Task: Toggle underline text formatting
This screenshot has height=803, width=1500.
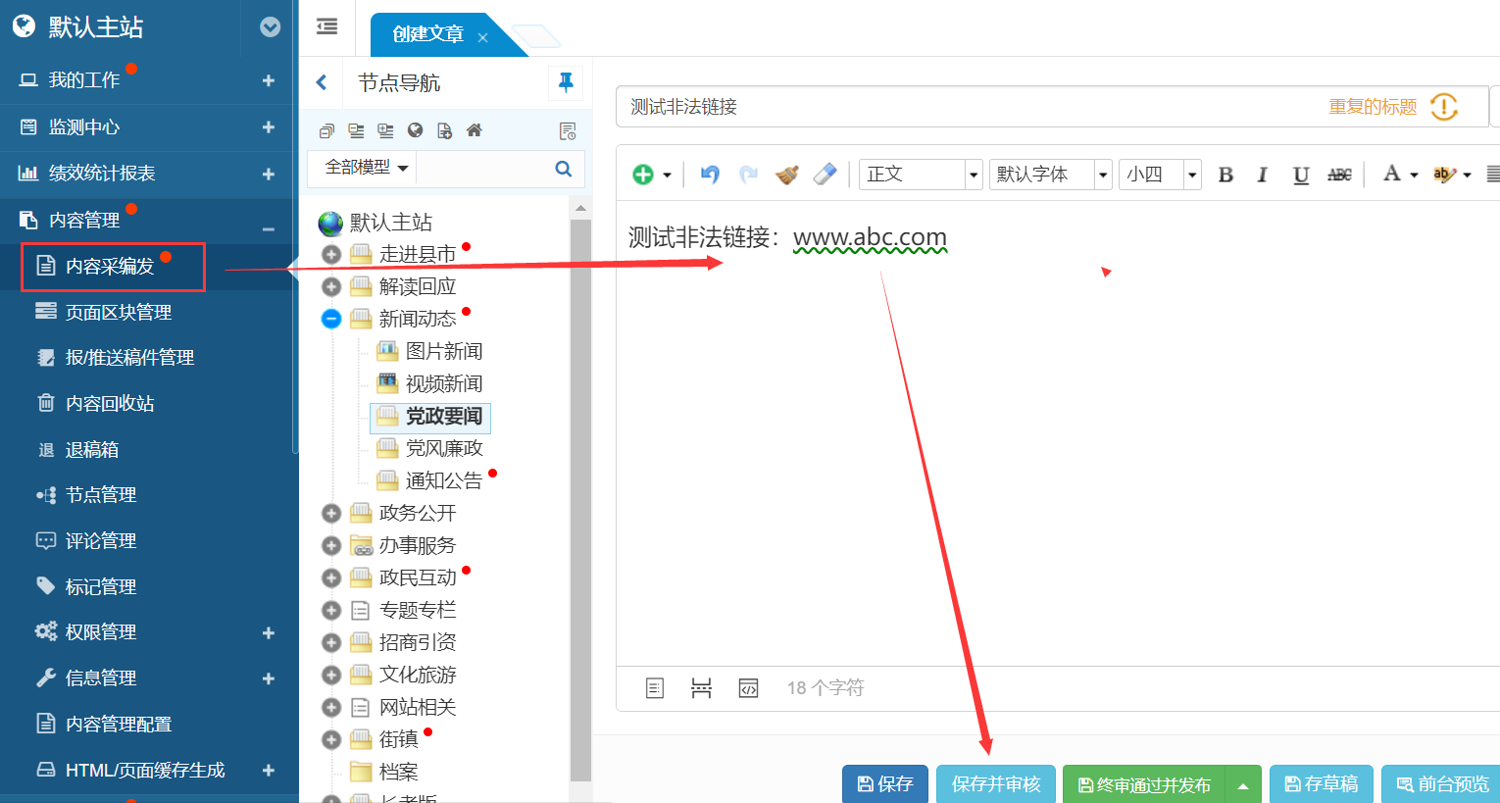Action: (1300, 175)
